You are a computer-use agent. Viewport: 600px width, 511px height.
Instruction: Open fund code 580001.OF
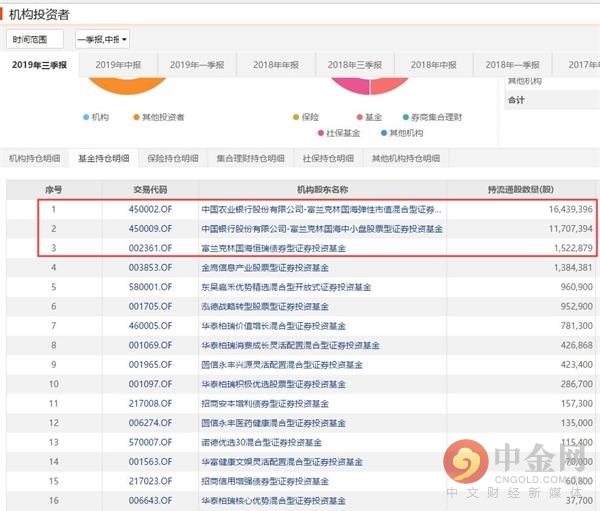[x=150, y=287]
